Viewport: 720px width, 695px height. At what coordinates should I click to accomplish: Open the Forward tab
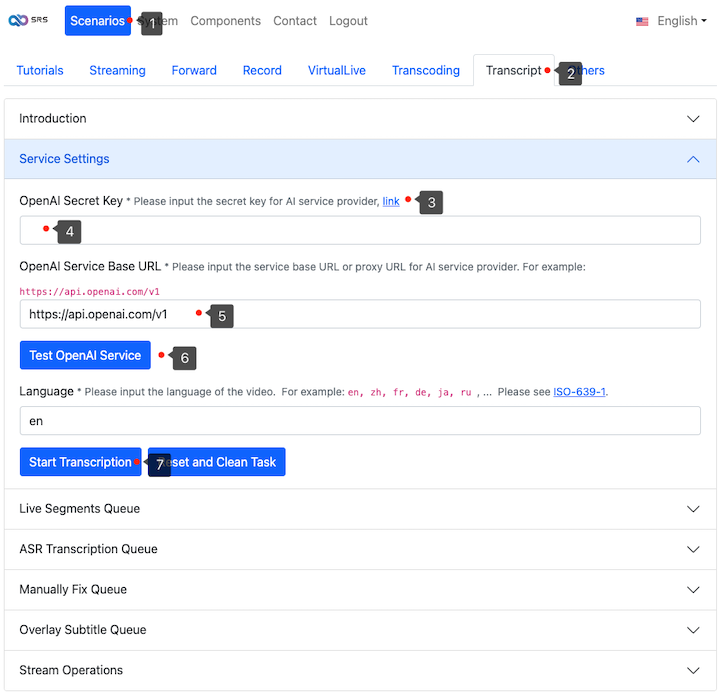pyautogui.click(x=194, y=71)
